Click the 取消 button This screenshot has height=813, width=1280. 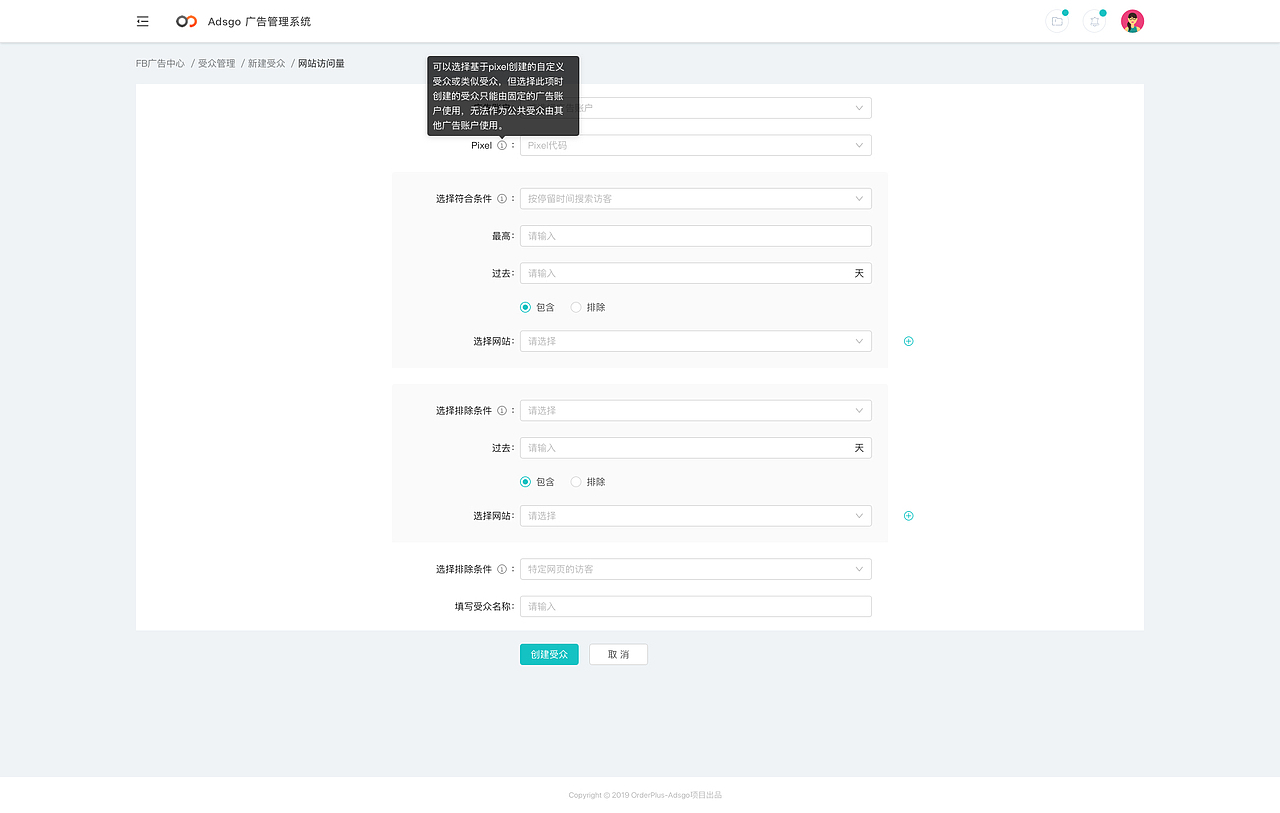click(618, 654)
